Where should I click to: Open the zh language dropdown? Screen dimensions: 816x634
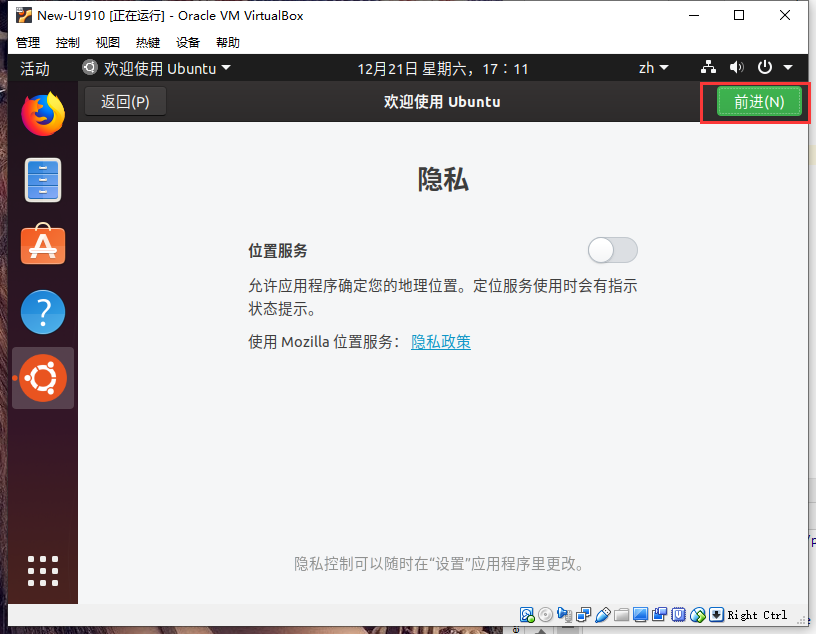click(x=653, y=68)
